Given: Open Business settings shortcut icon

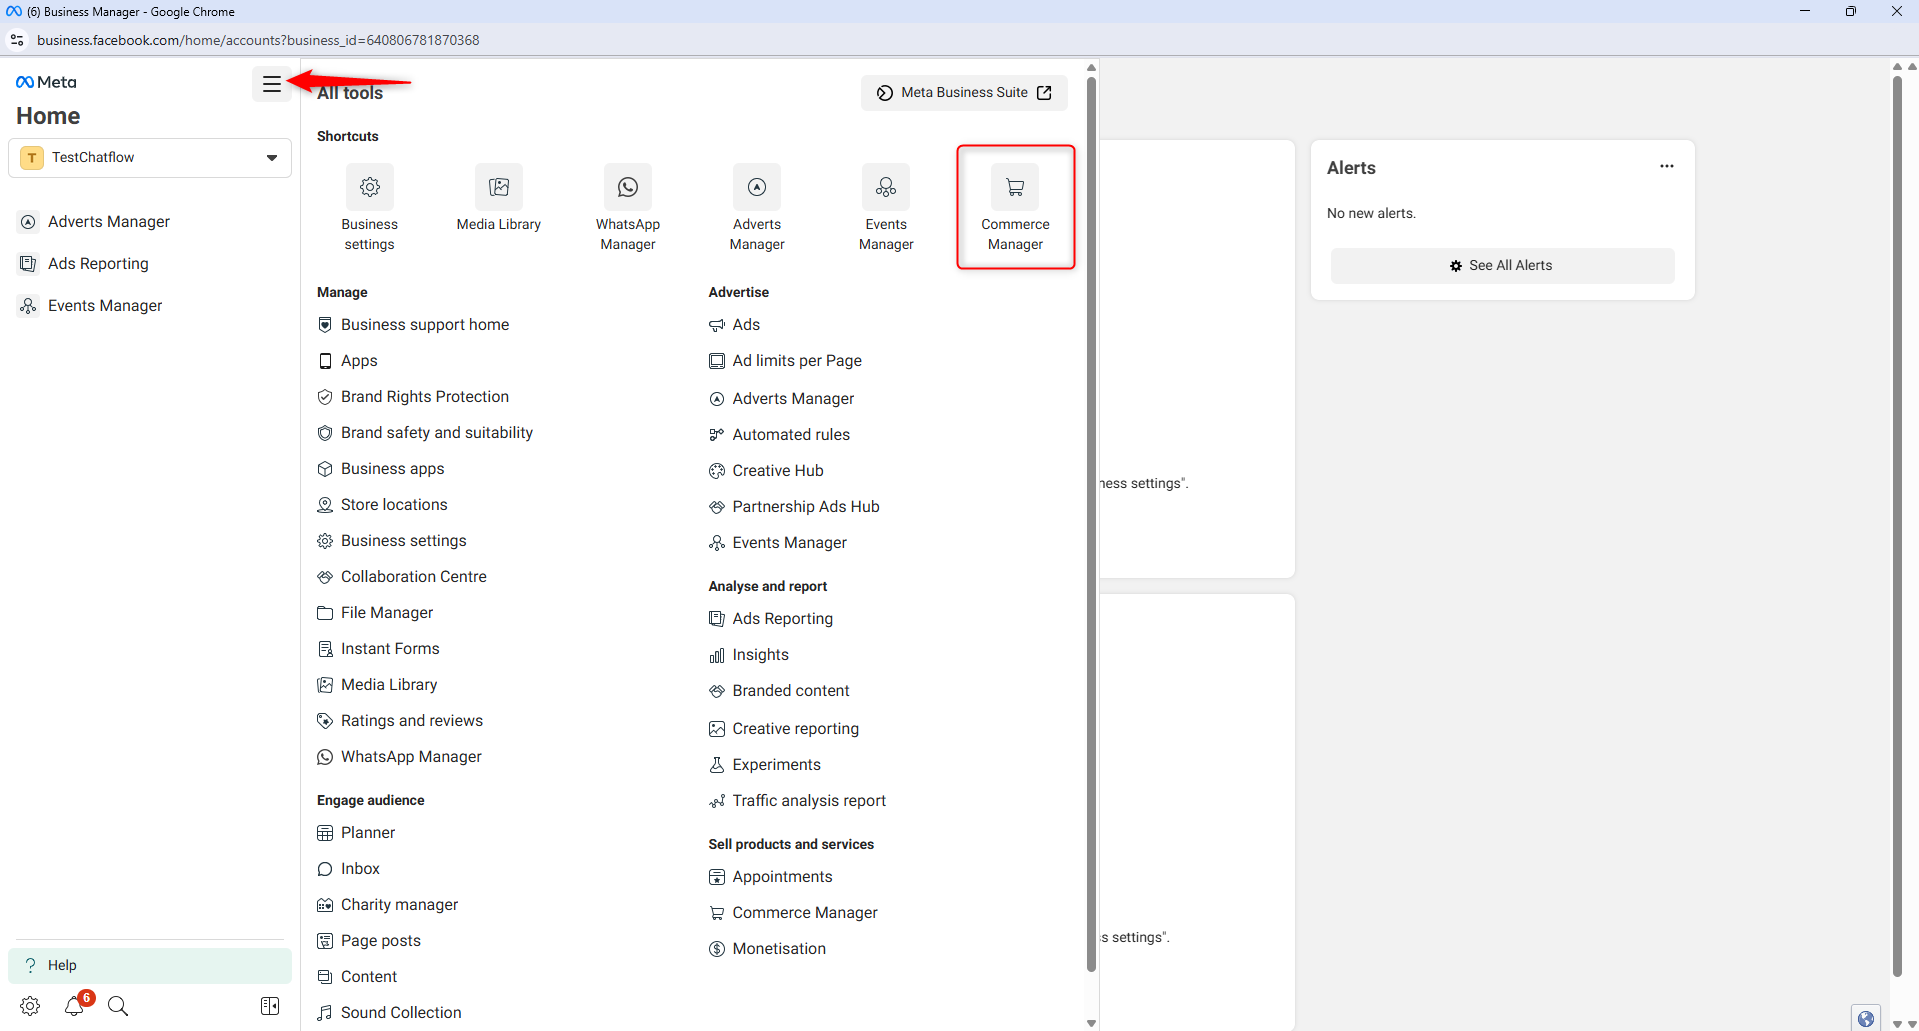Looking at the screenshot, I should (x=370, y=187).
